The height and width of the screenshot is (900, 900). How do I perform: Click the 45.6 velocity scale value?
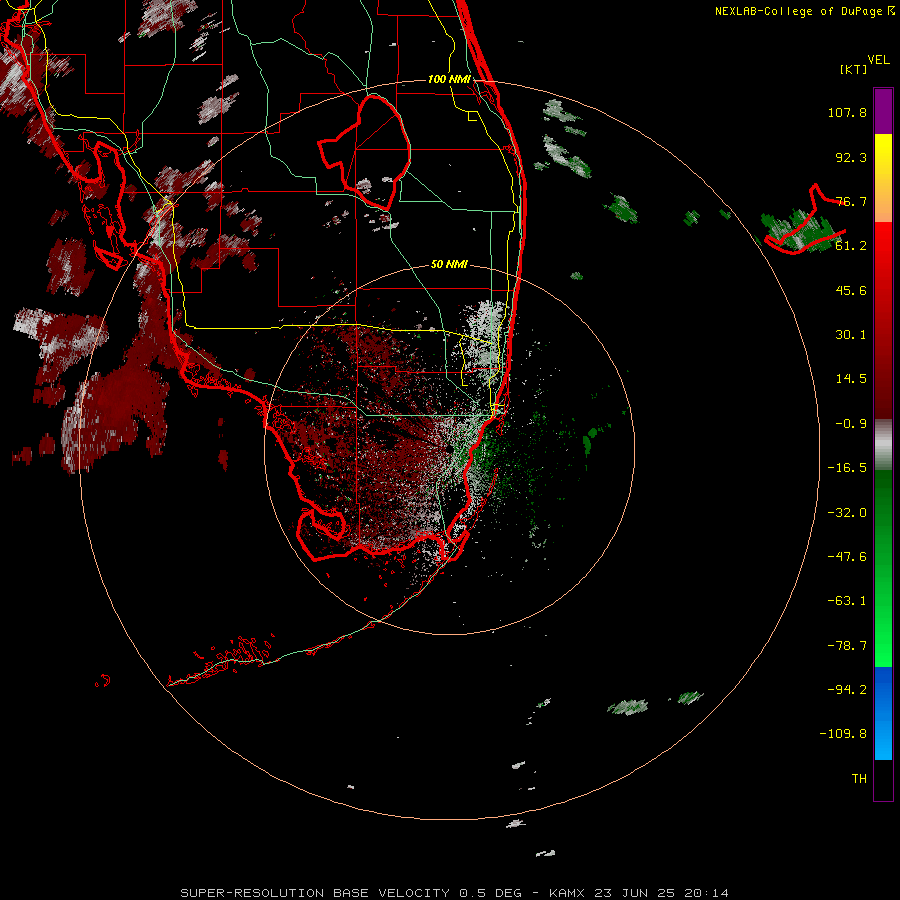(x=851, y=290)
